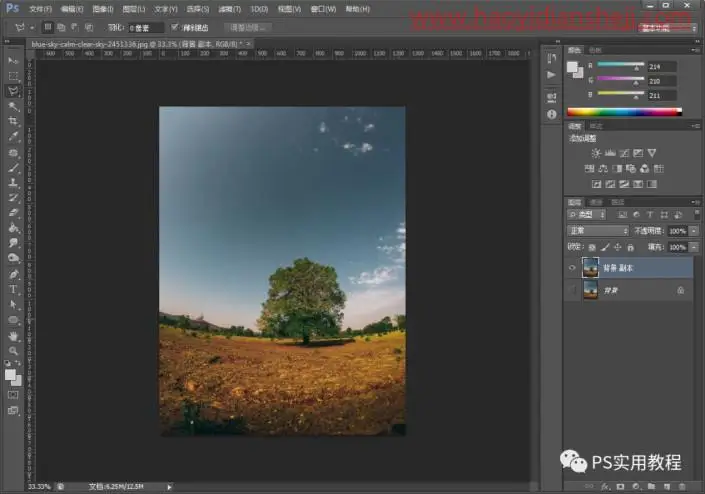
Task: Toggle lock all
Action: pos(630,247)
